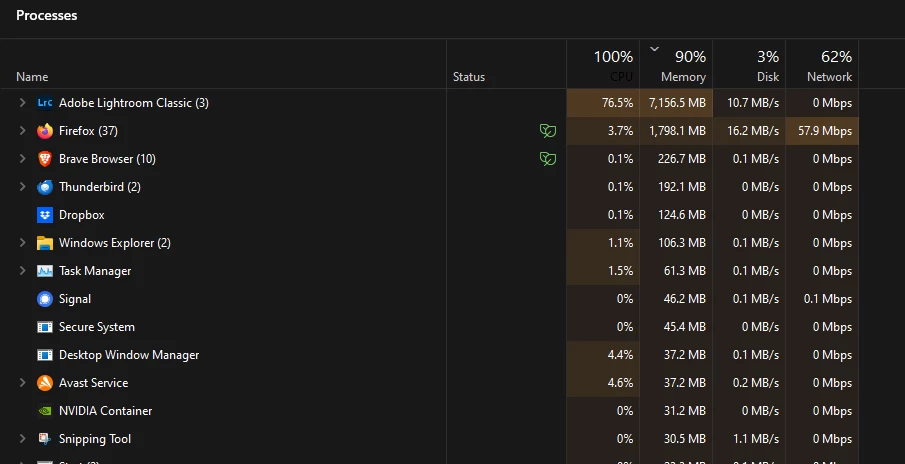Image resolution: width=905 pixels, height=464 pixels.
Task: Click the Brave Browser lion icon
Action: pos(45,159)
